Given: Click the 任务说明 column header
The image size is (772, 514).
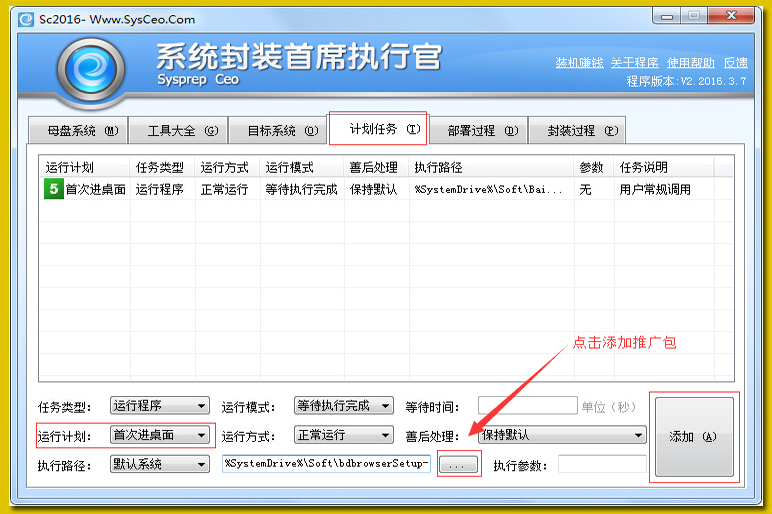Looking at the screenshot, I should (664, 167).
